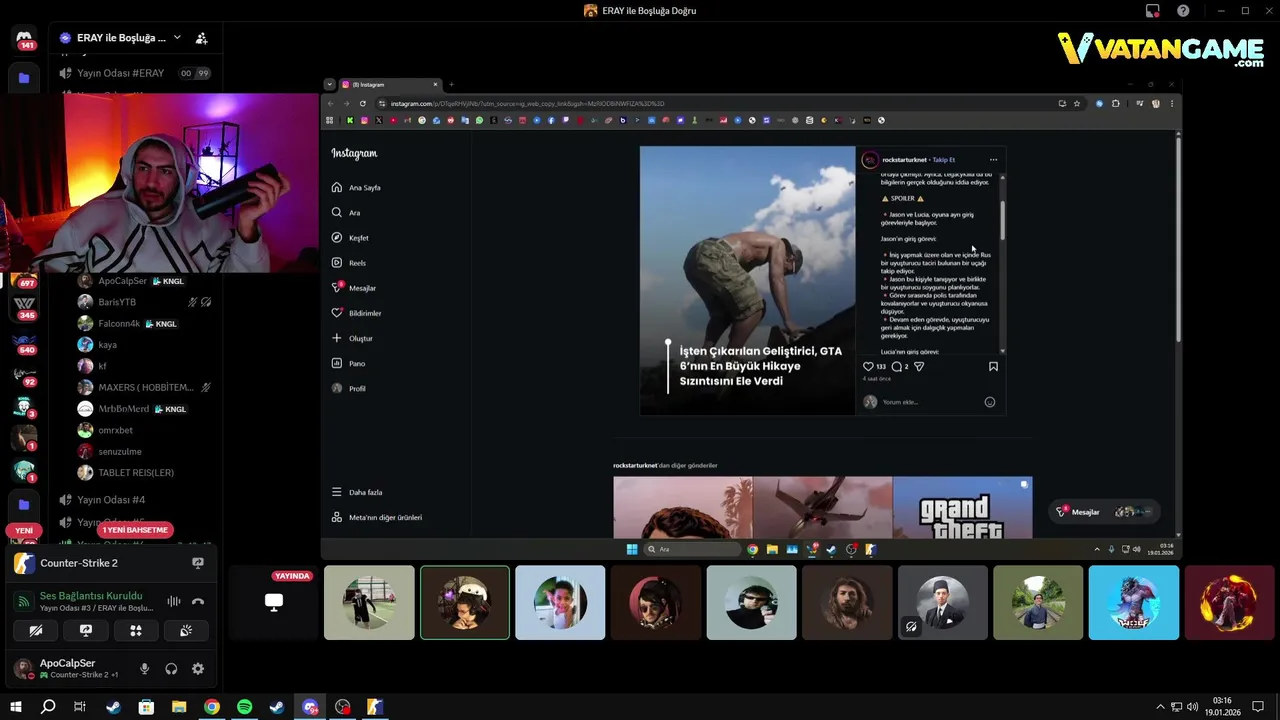Select user kaya in the voice list

107,345
